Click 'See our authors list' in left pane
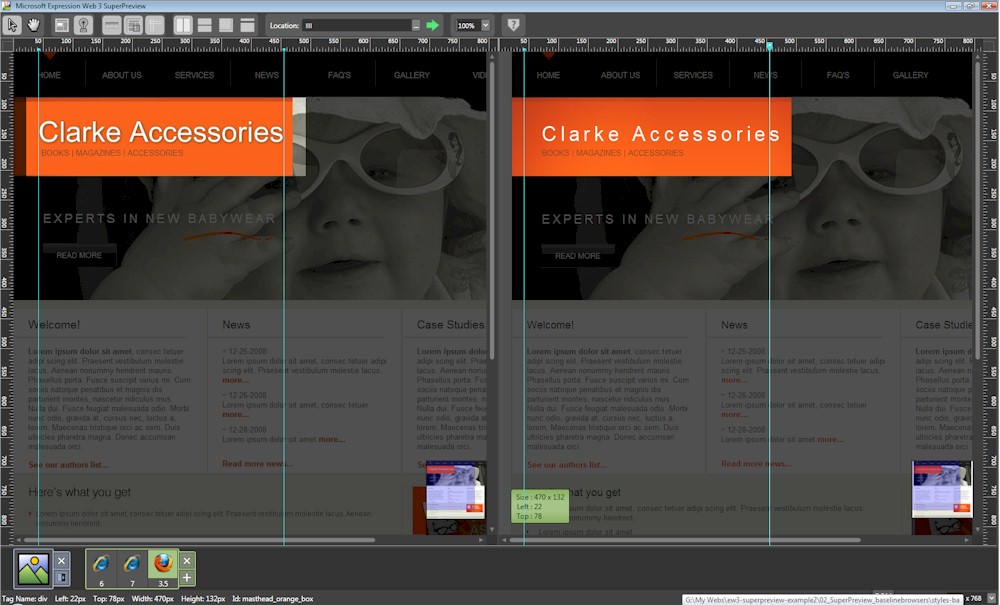This screenshot has width=1000, height=605. (68, 465)
